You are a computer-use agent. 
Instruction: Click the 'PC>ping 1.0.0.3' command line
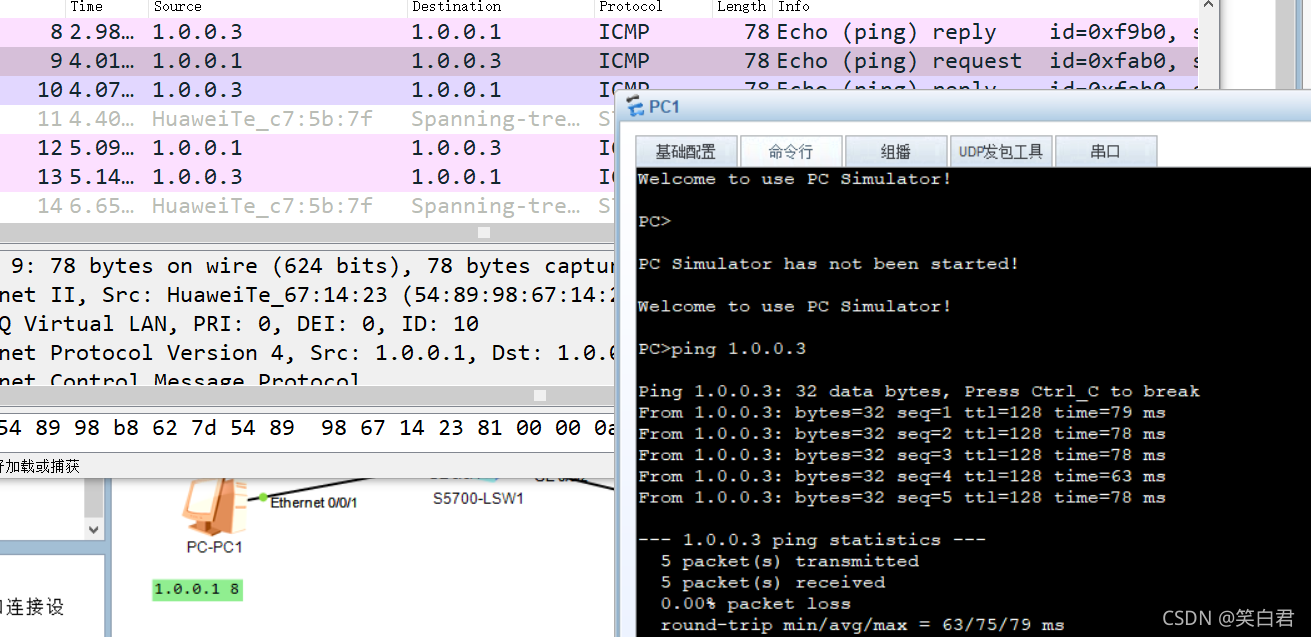coord(721,349)
